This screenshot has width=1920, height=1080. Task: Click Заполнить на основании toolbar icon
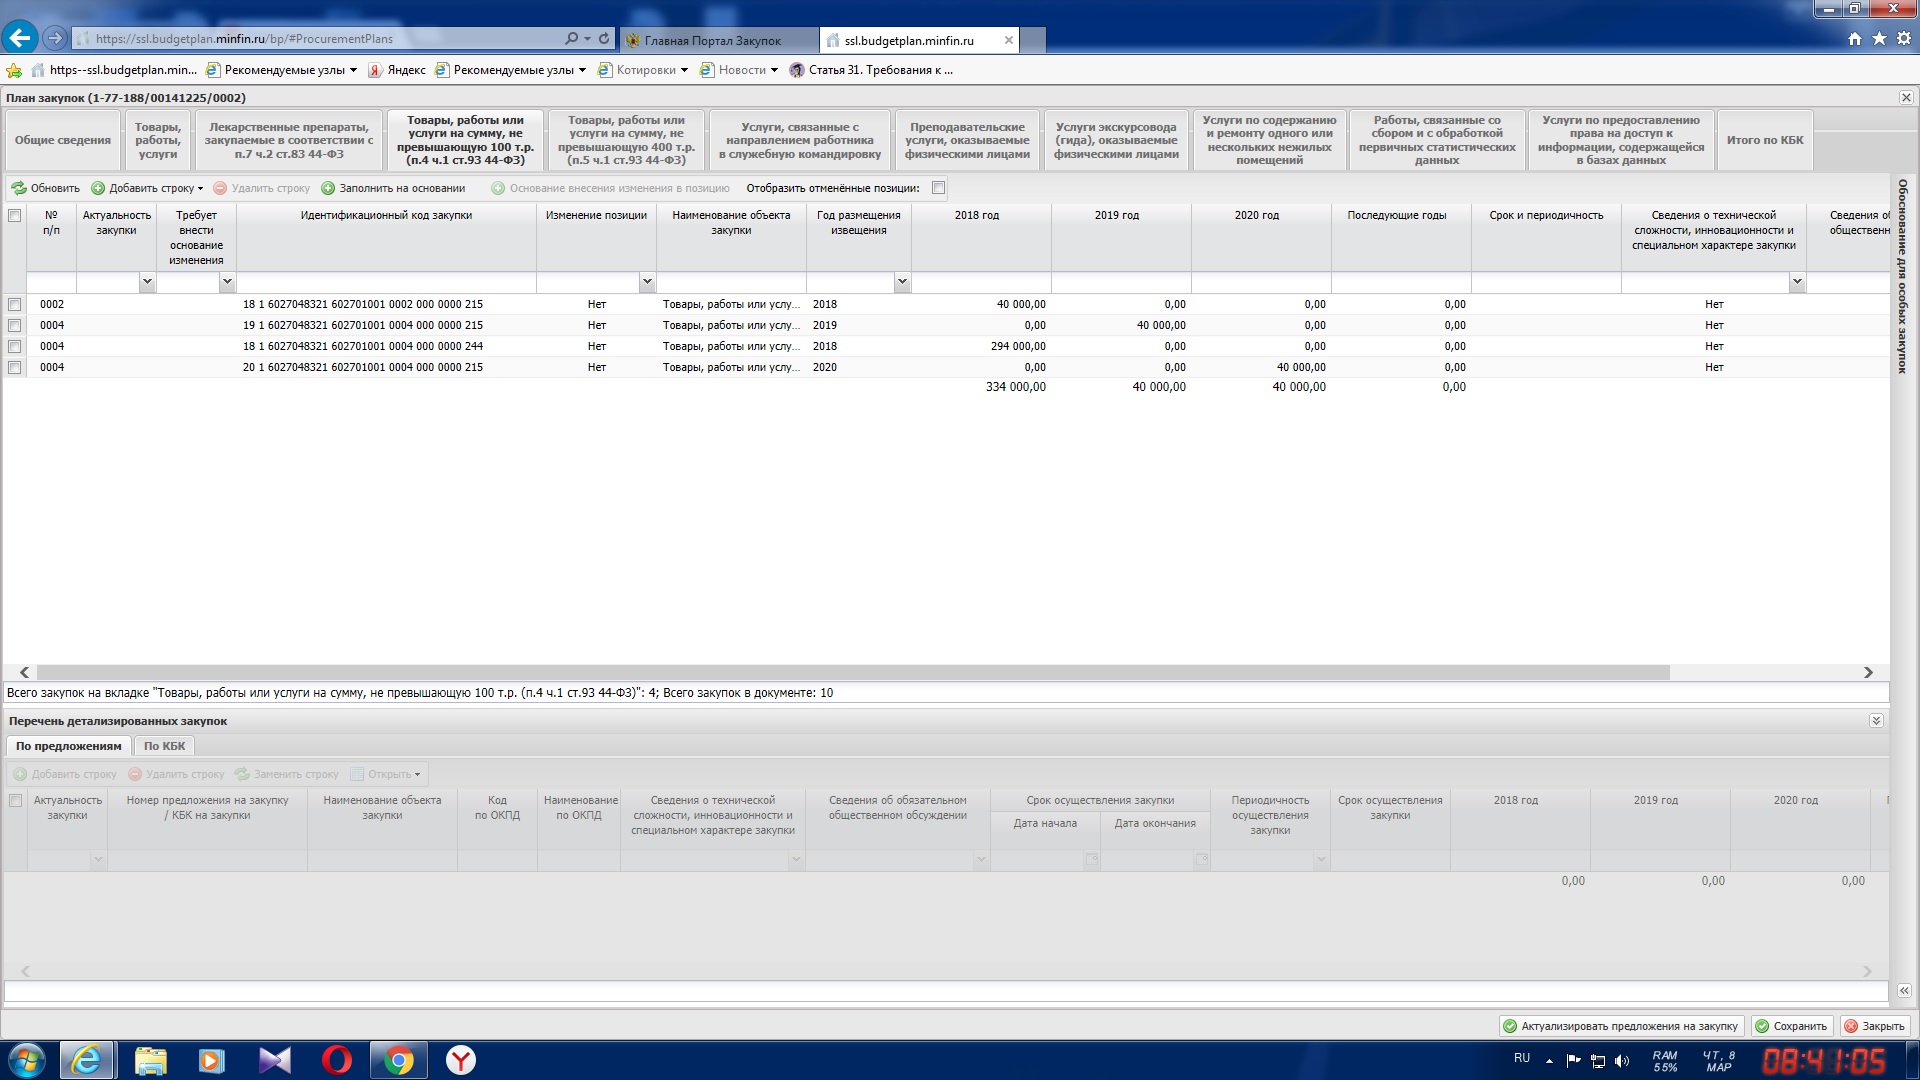[x=328, y=188]
